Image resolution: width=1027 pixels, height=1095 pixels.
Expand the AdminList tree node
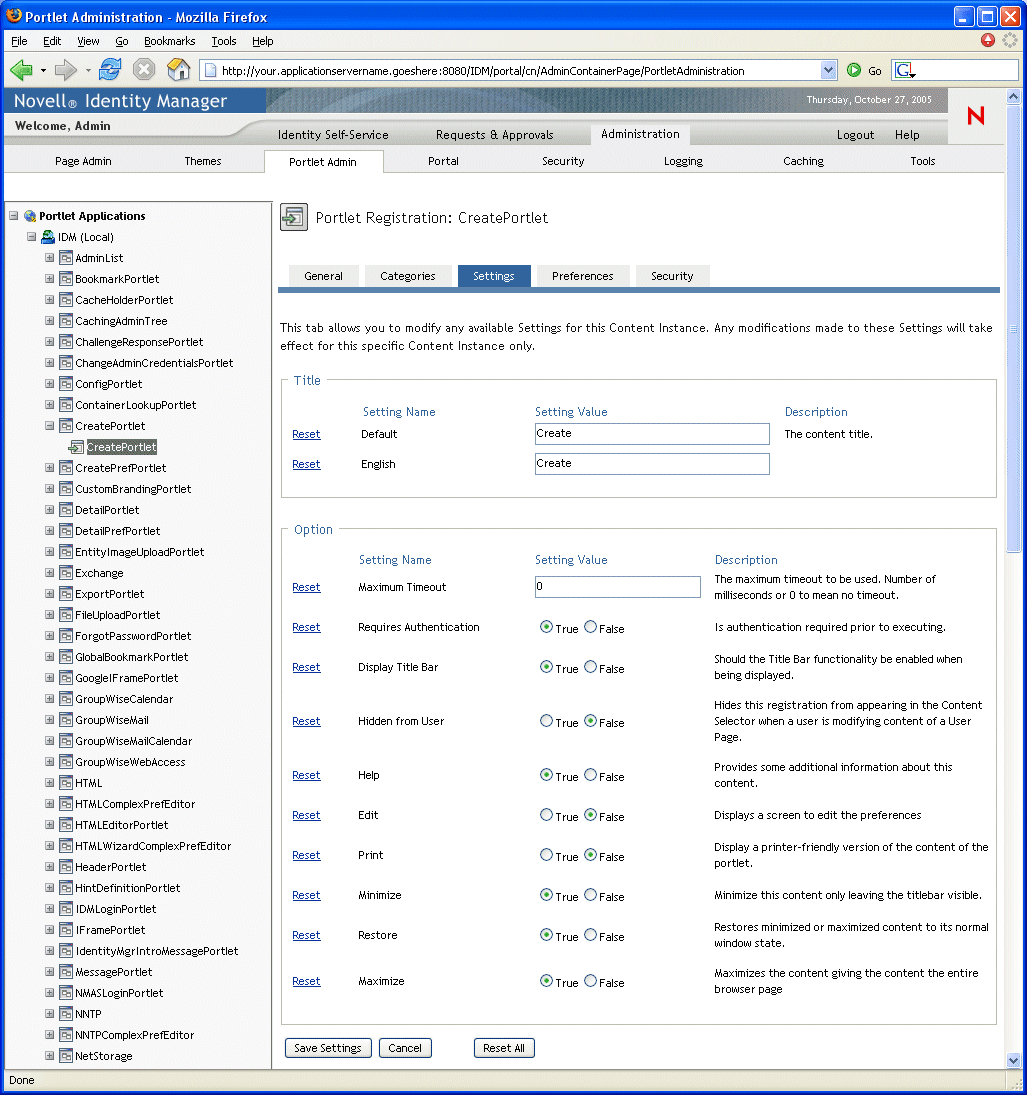coord(50,258)
